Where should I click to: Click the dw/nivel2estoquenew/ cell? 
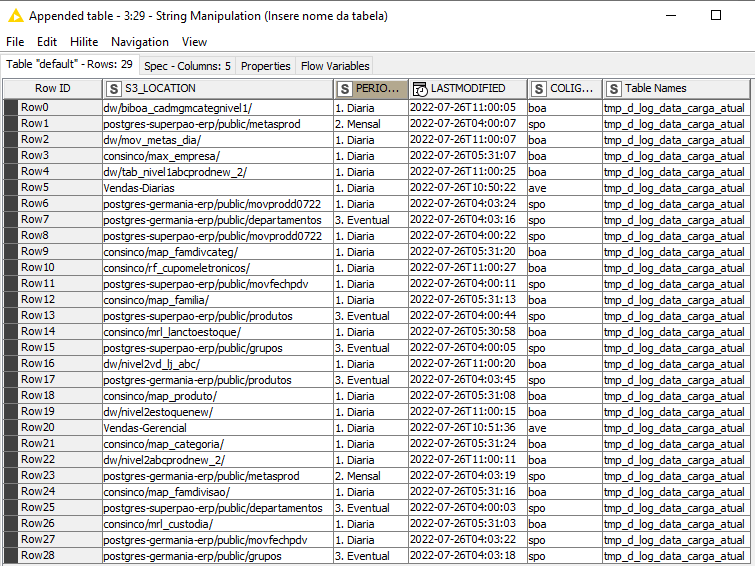[x=218, y=412]
